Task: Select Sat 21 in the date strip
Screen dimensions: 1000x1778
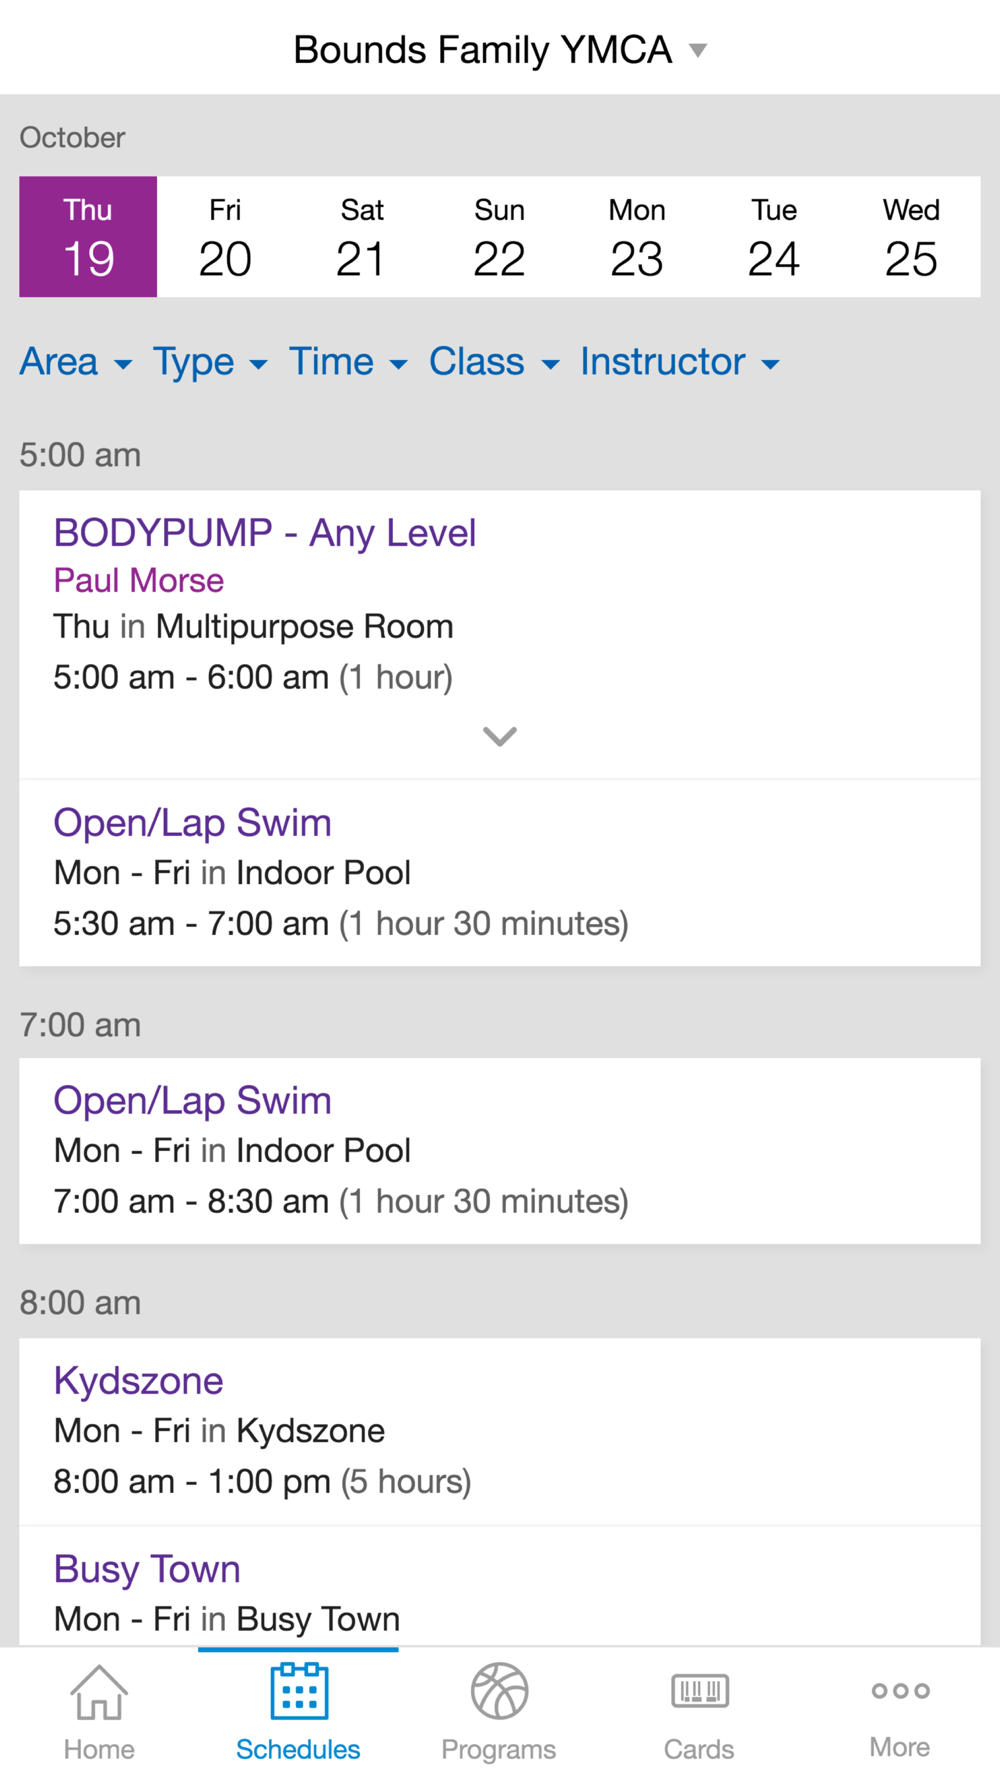Action: tap(362, 237)
